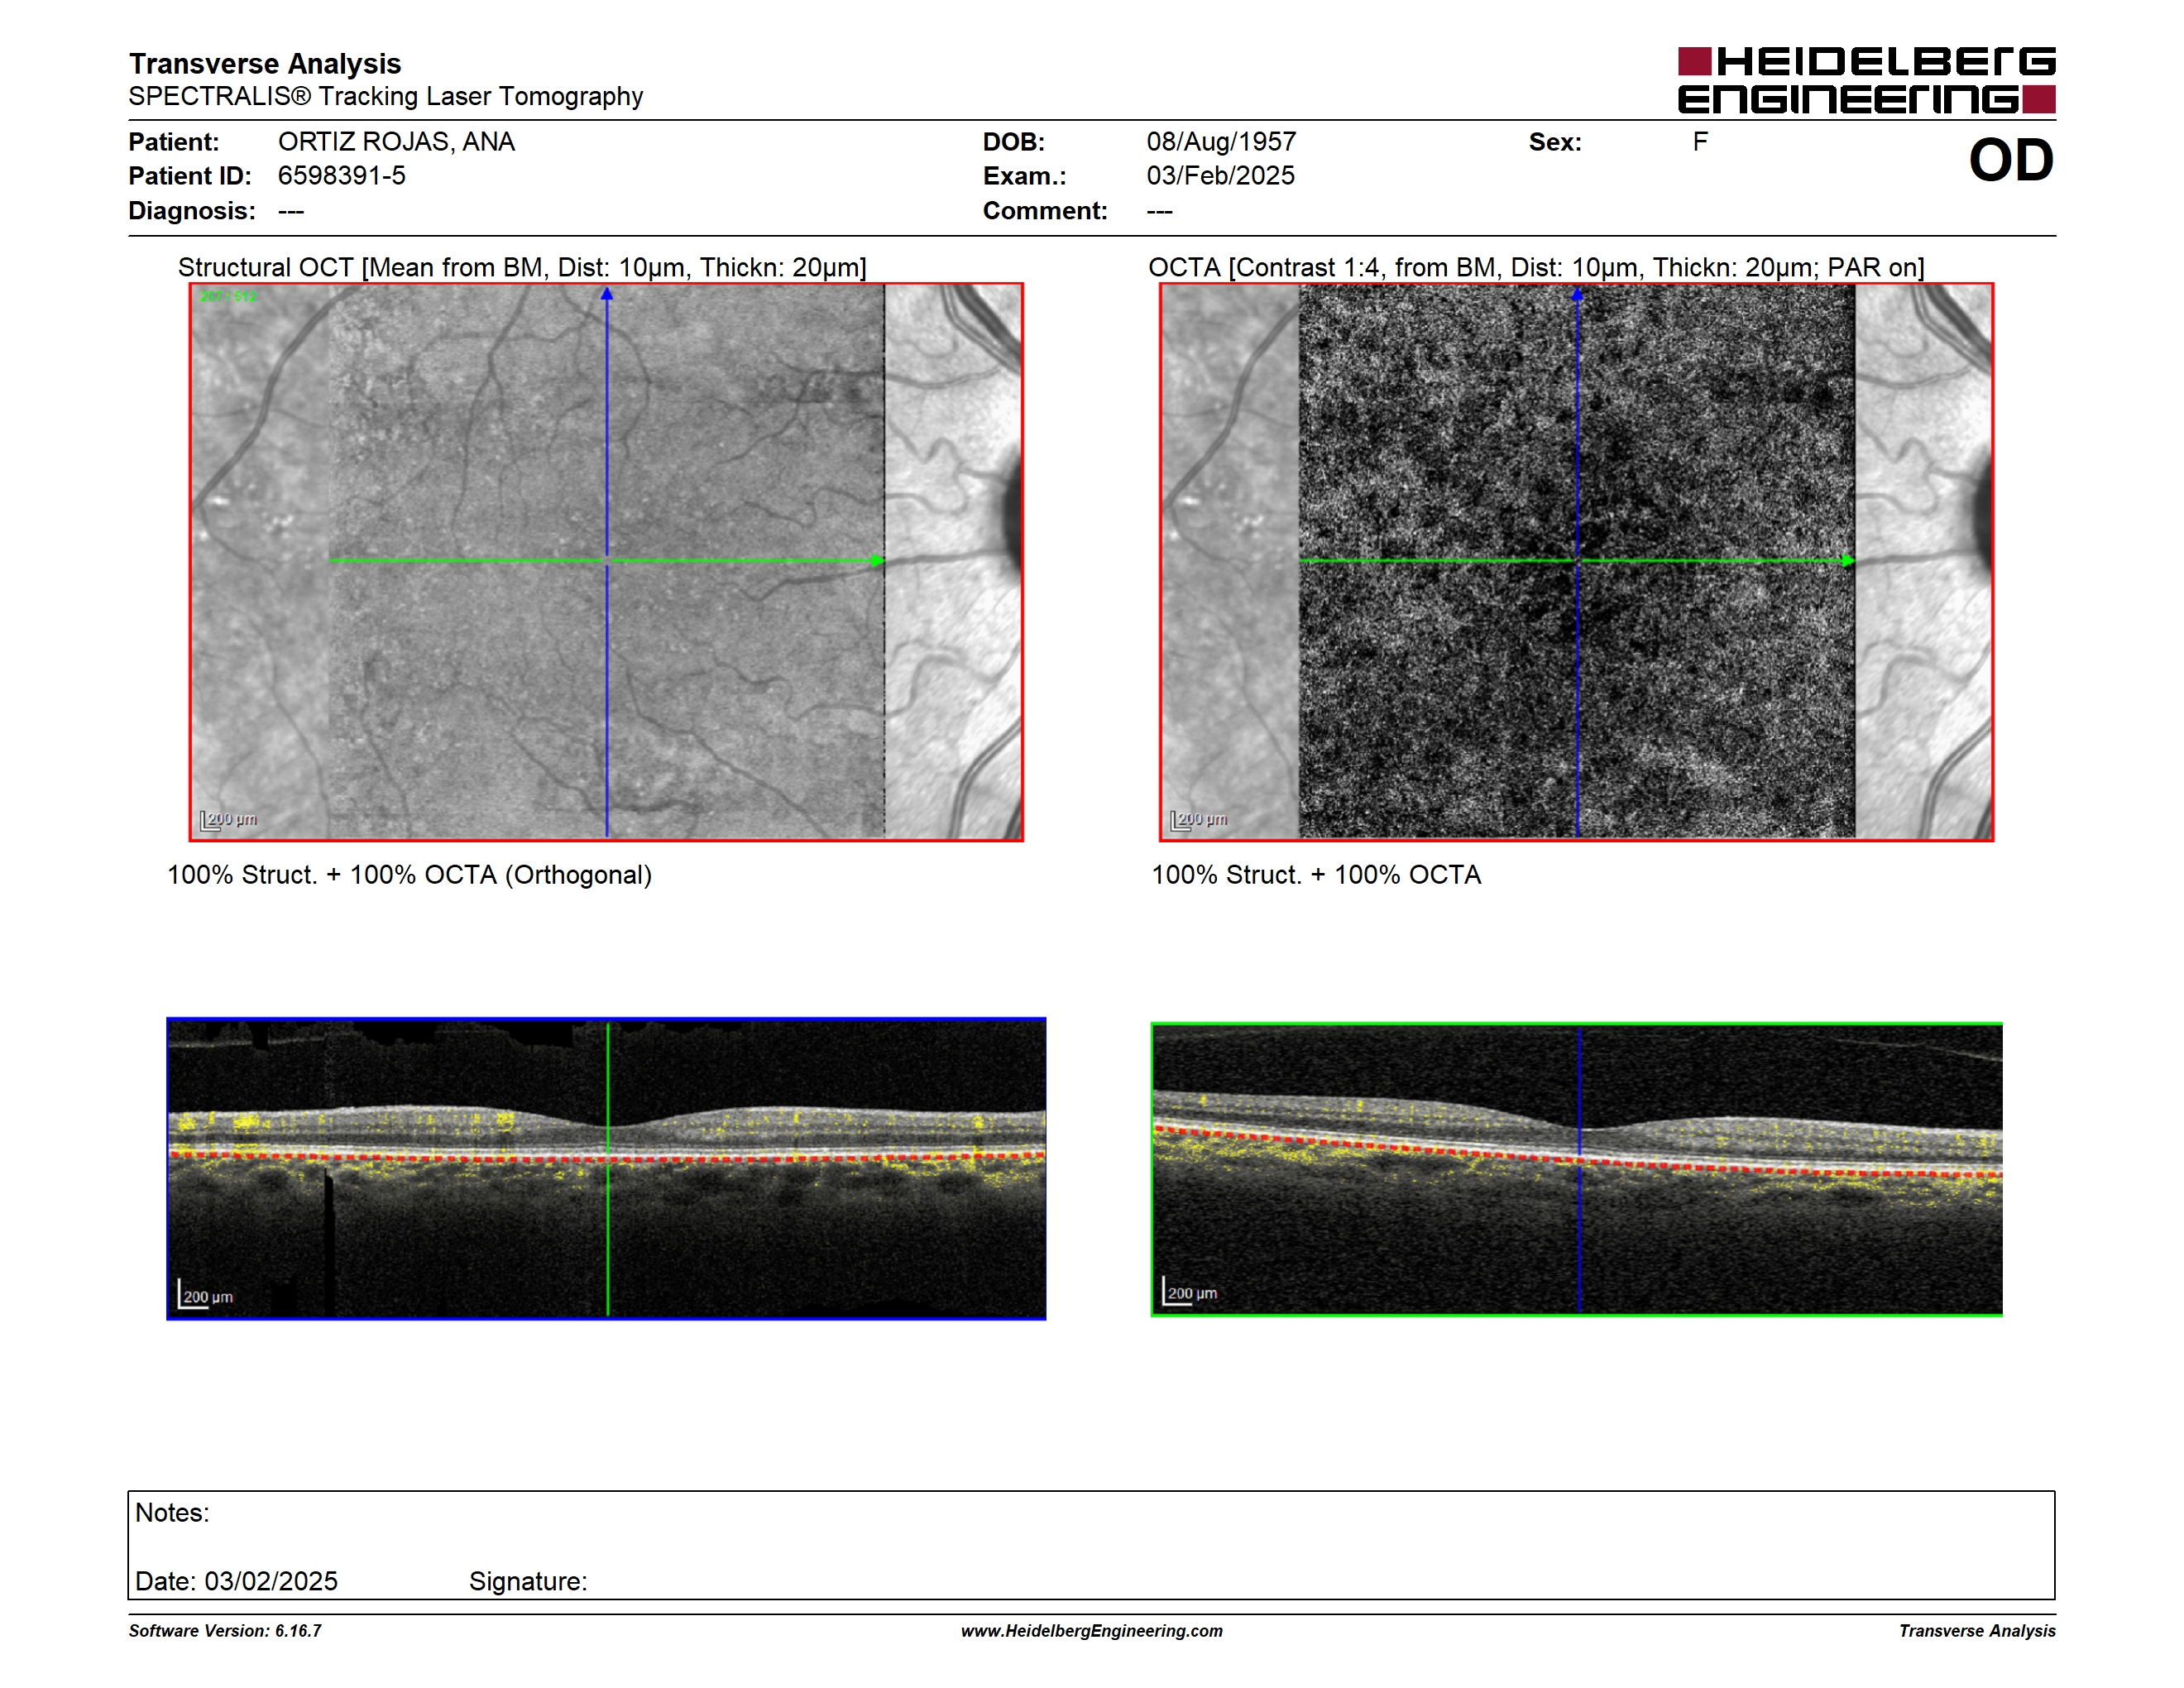The width and height of the screenshot is (2184, 1688).
Task: Click the Structural OCT en-face image
Action: click(606, 562)
